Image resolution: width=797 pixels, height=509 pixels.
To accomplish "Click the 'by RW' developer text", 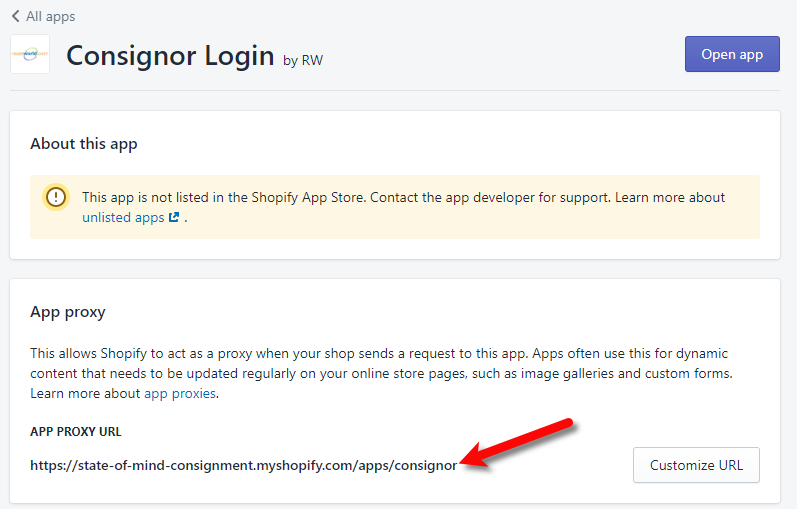I will coord(303,61).
